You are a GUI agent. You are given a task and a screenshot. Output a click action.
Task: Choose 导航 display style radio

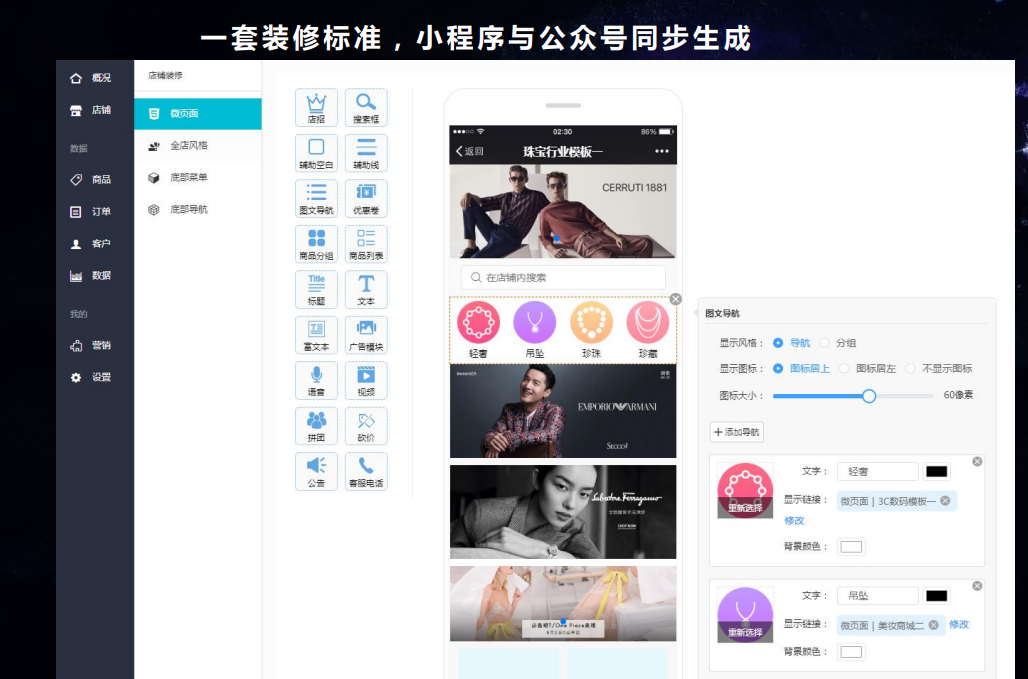click(778, 343)
